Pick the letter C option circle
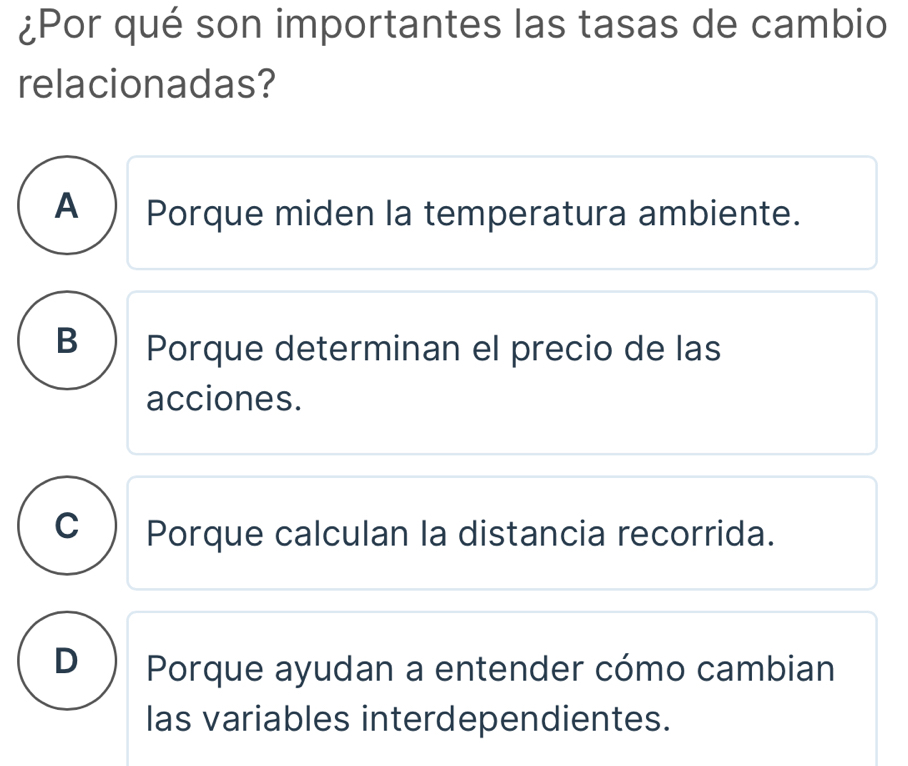The height and width of the screenshot is (766, 908). (67, 525)
